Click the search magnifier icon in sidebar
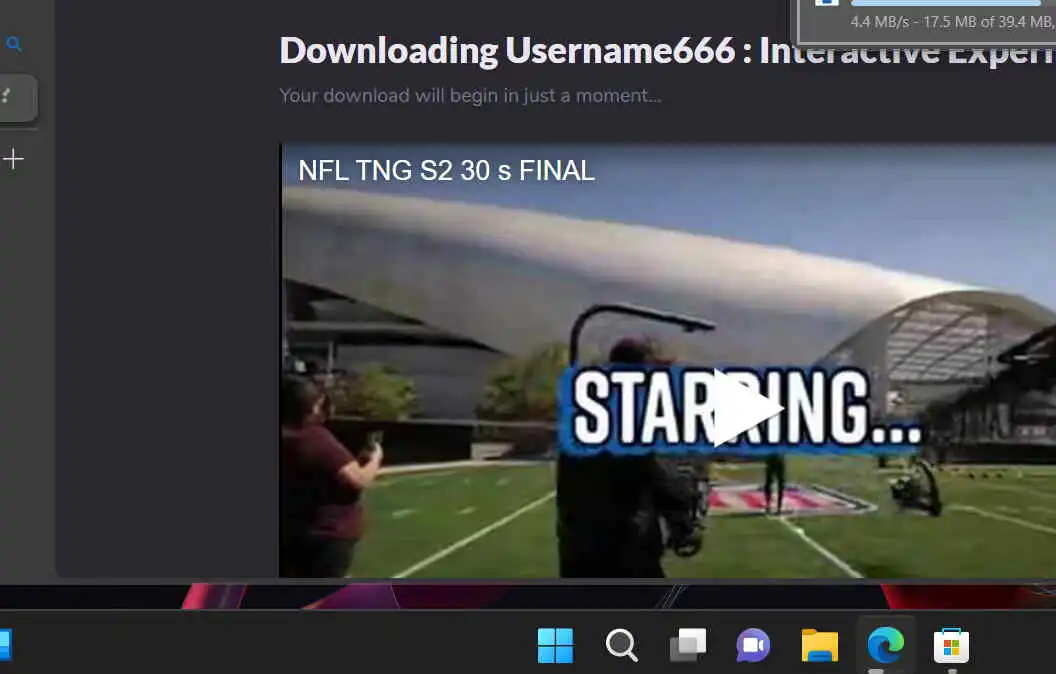The height and width of the screenshot is (674, 1056). click(x=13, y=44)
